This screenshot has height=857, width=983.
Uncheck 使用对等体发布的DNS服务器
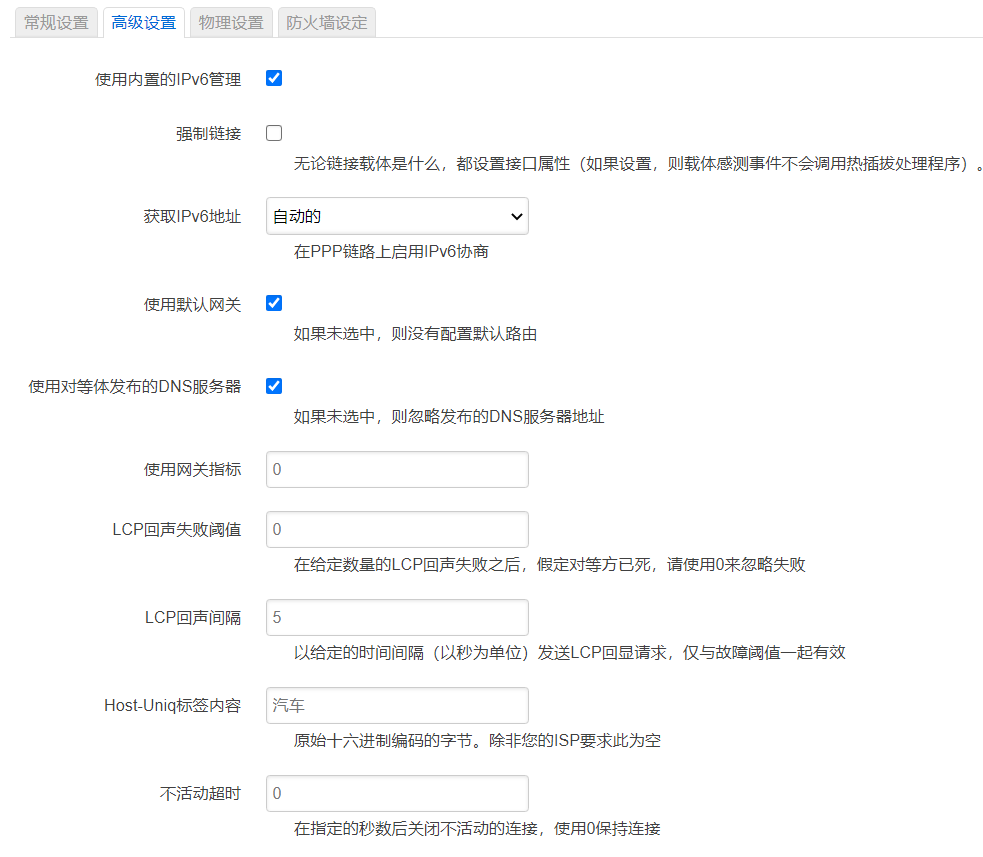[x=273, y=386]
